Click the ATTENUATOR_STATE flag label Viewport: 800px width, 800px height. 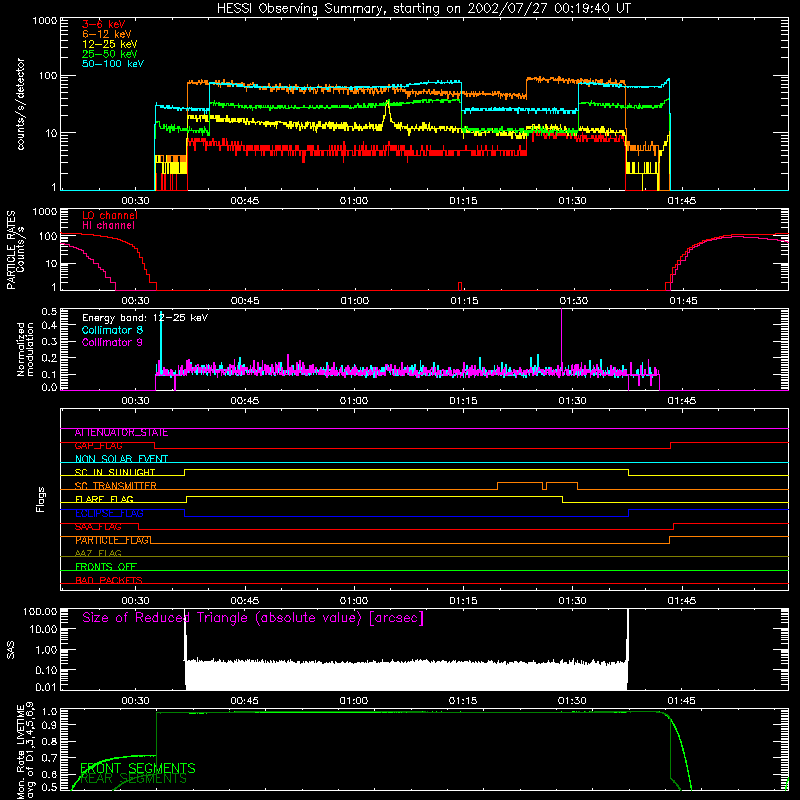pyautogui.click(x=121, y=433)
